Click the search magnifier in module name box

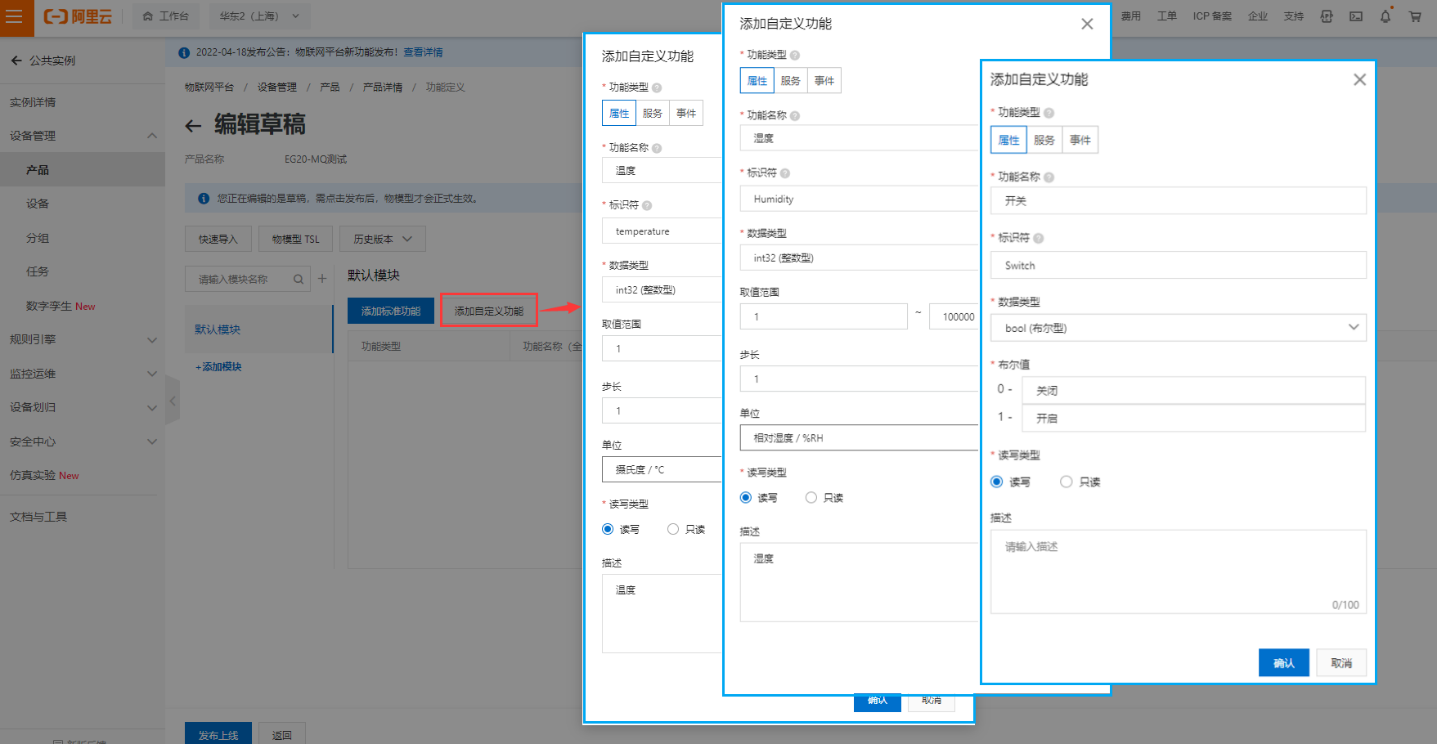click(298, 279)
